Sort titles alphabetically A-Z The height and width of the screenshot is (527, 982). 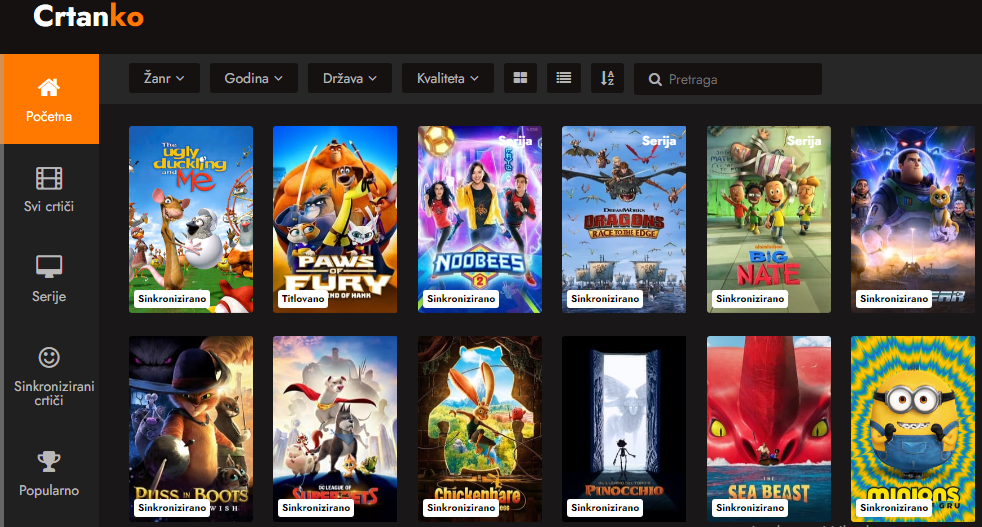click(x=608, y=78)
